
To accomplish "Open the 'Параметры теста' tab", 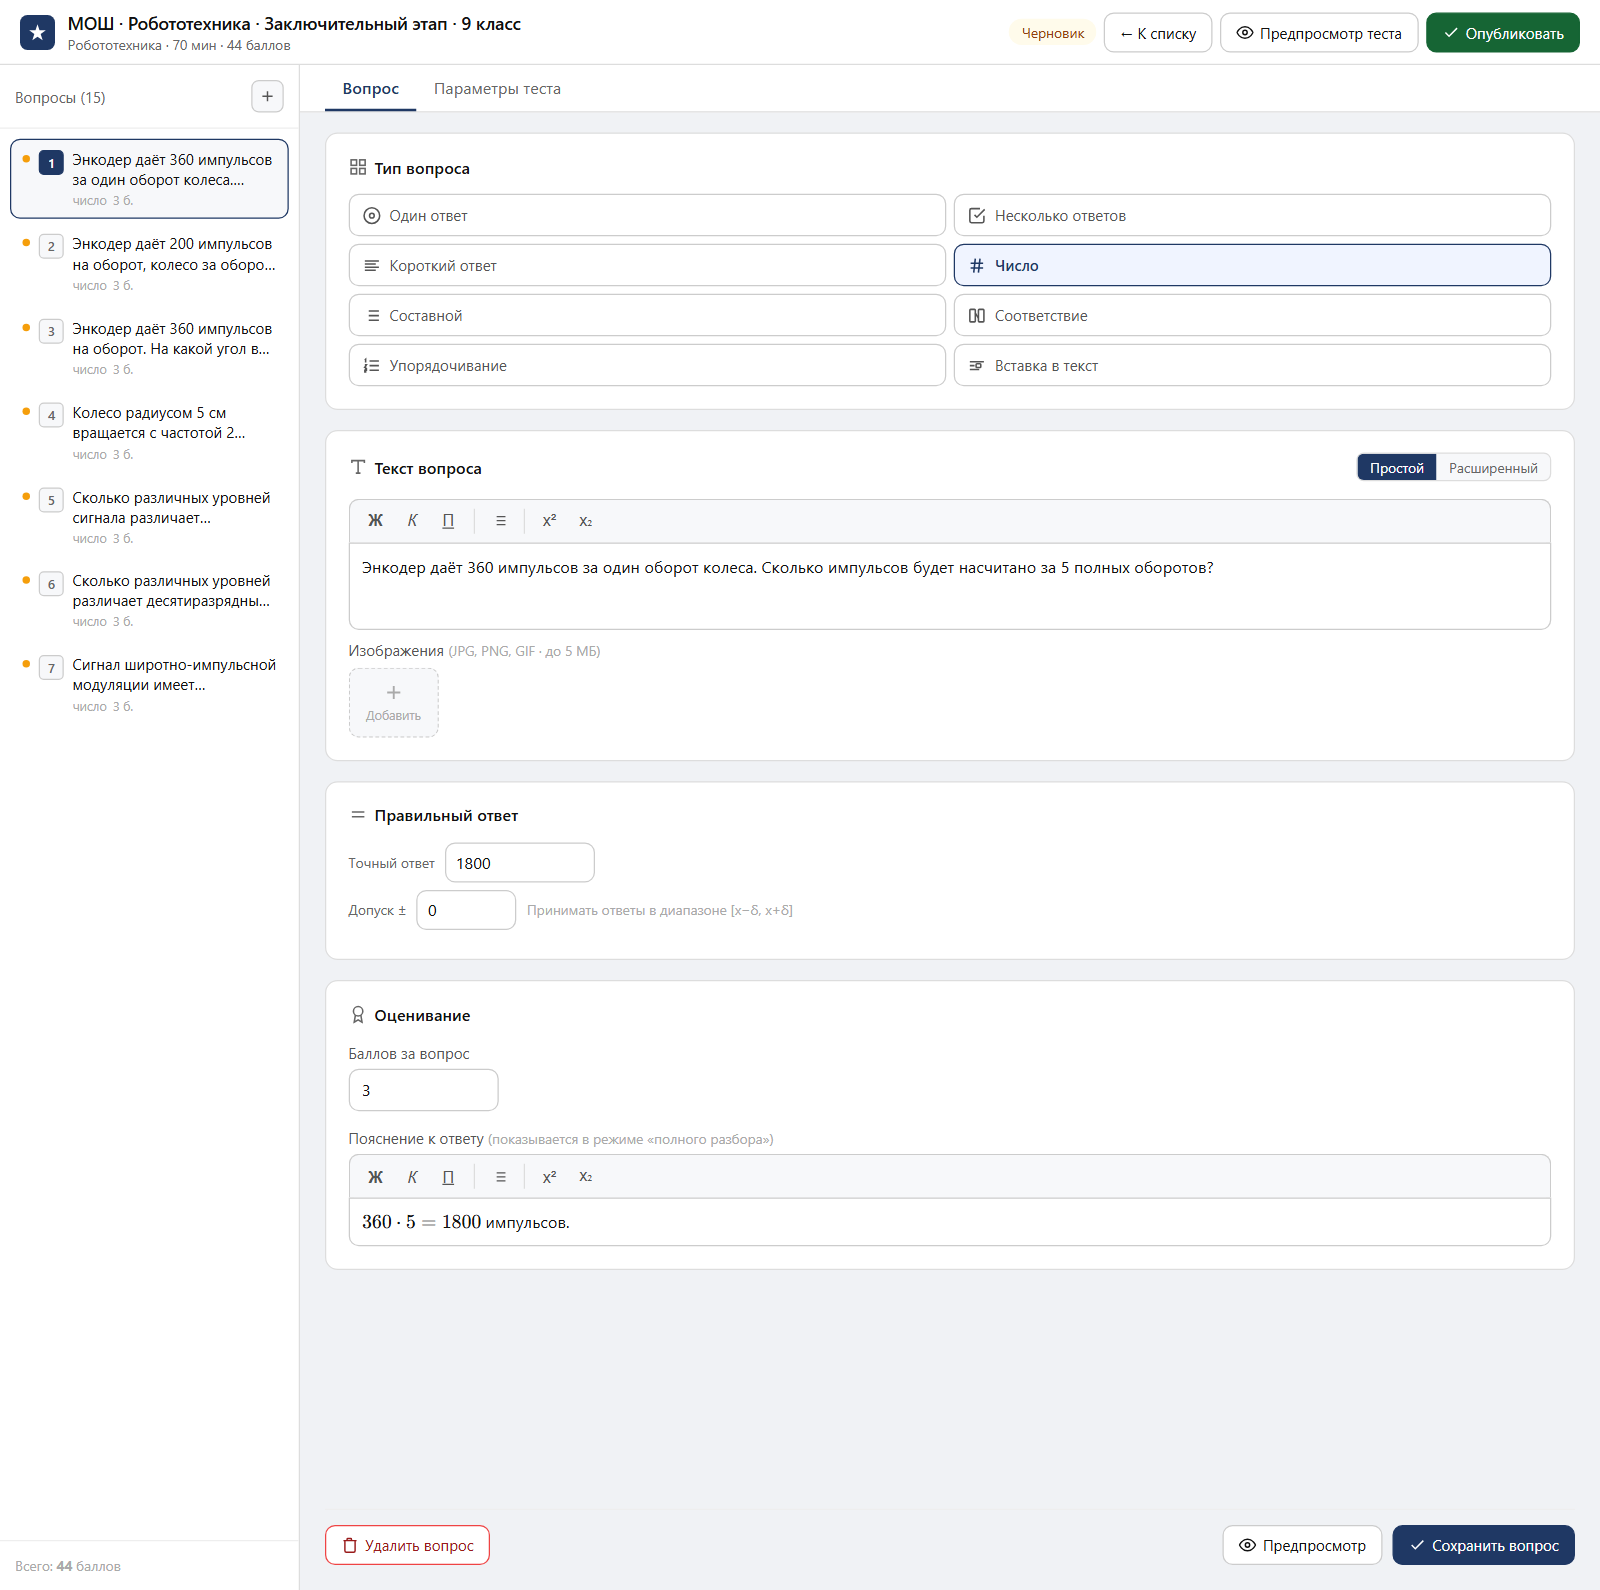I will (497, 89).
